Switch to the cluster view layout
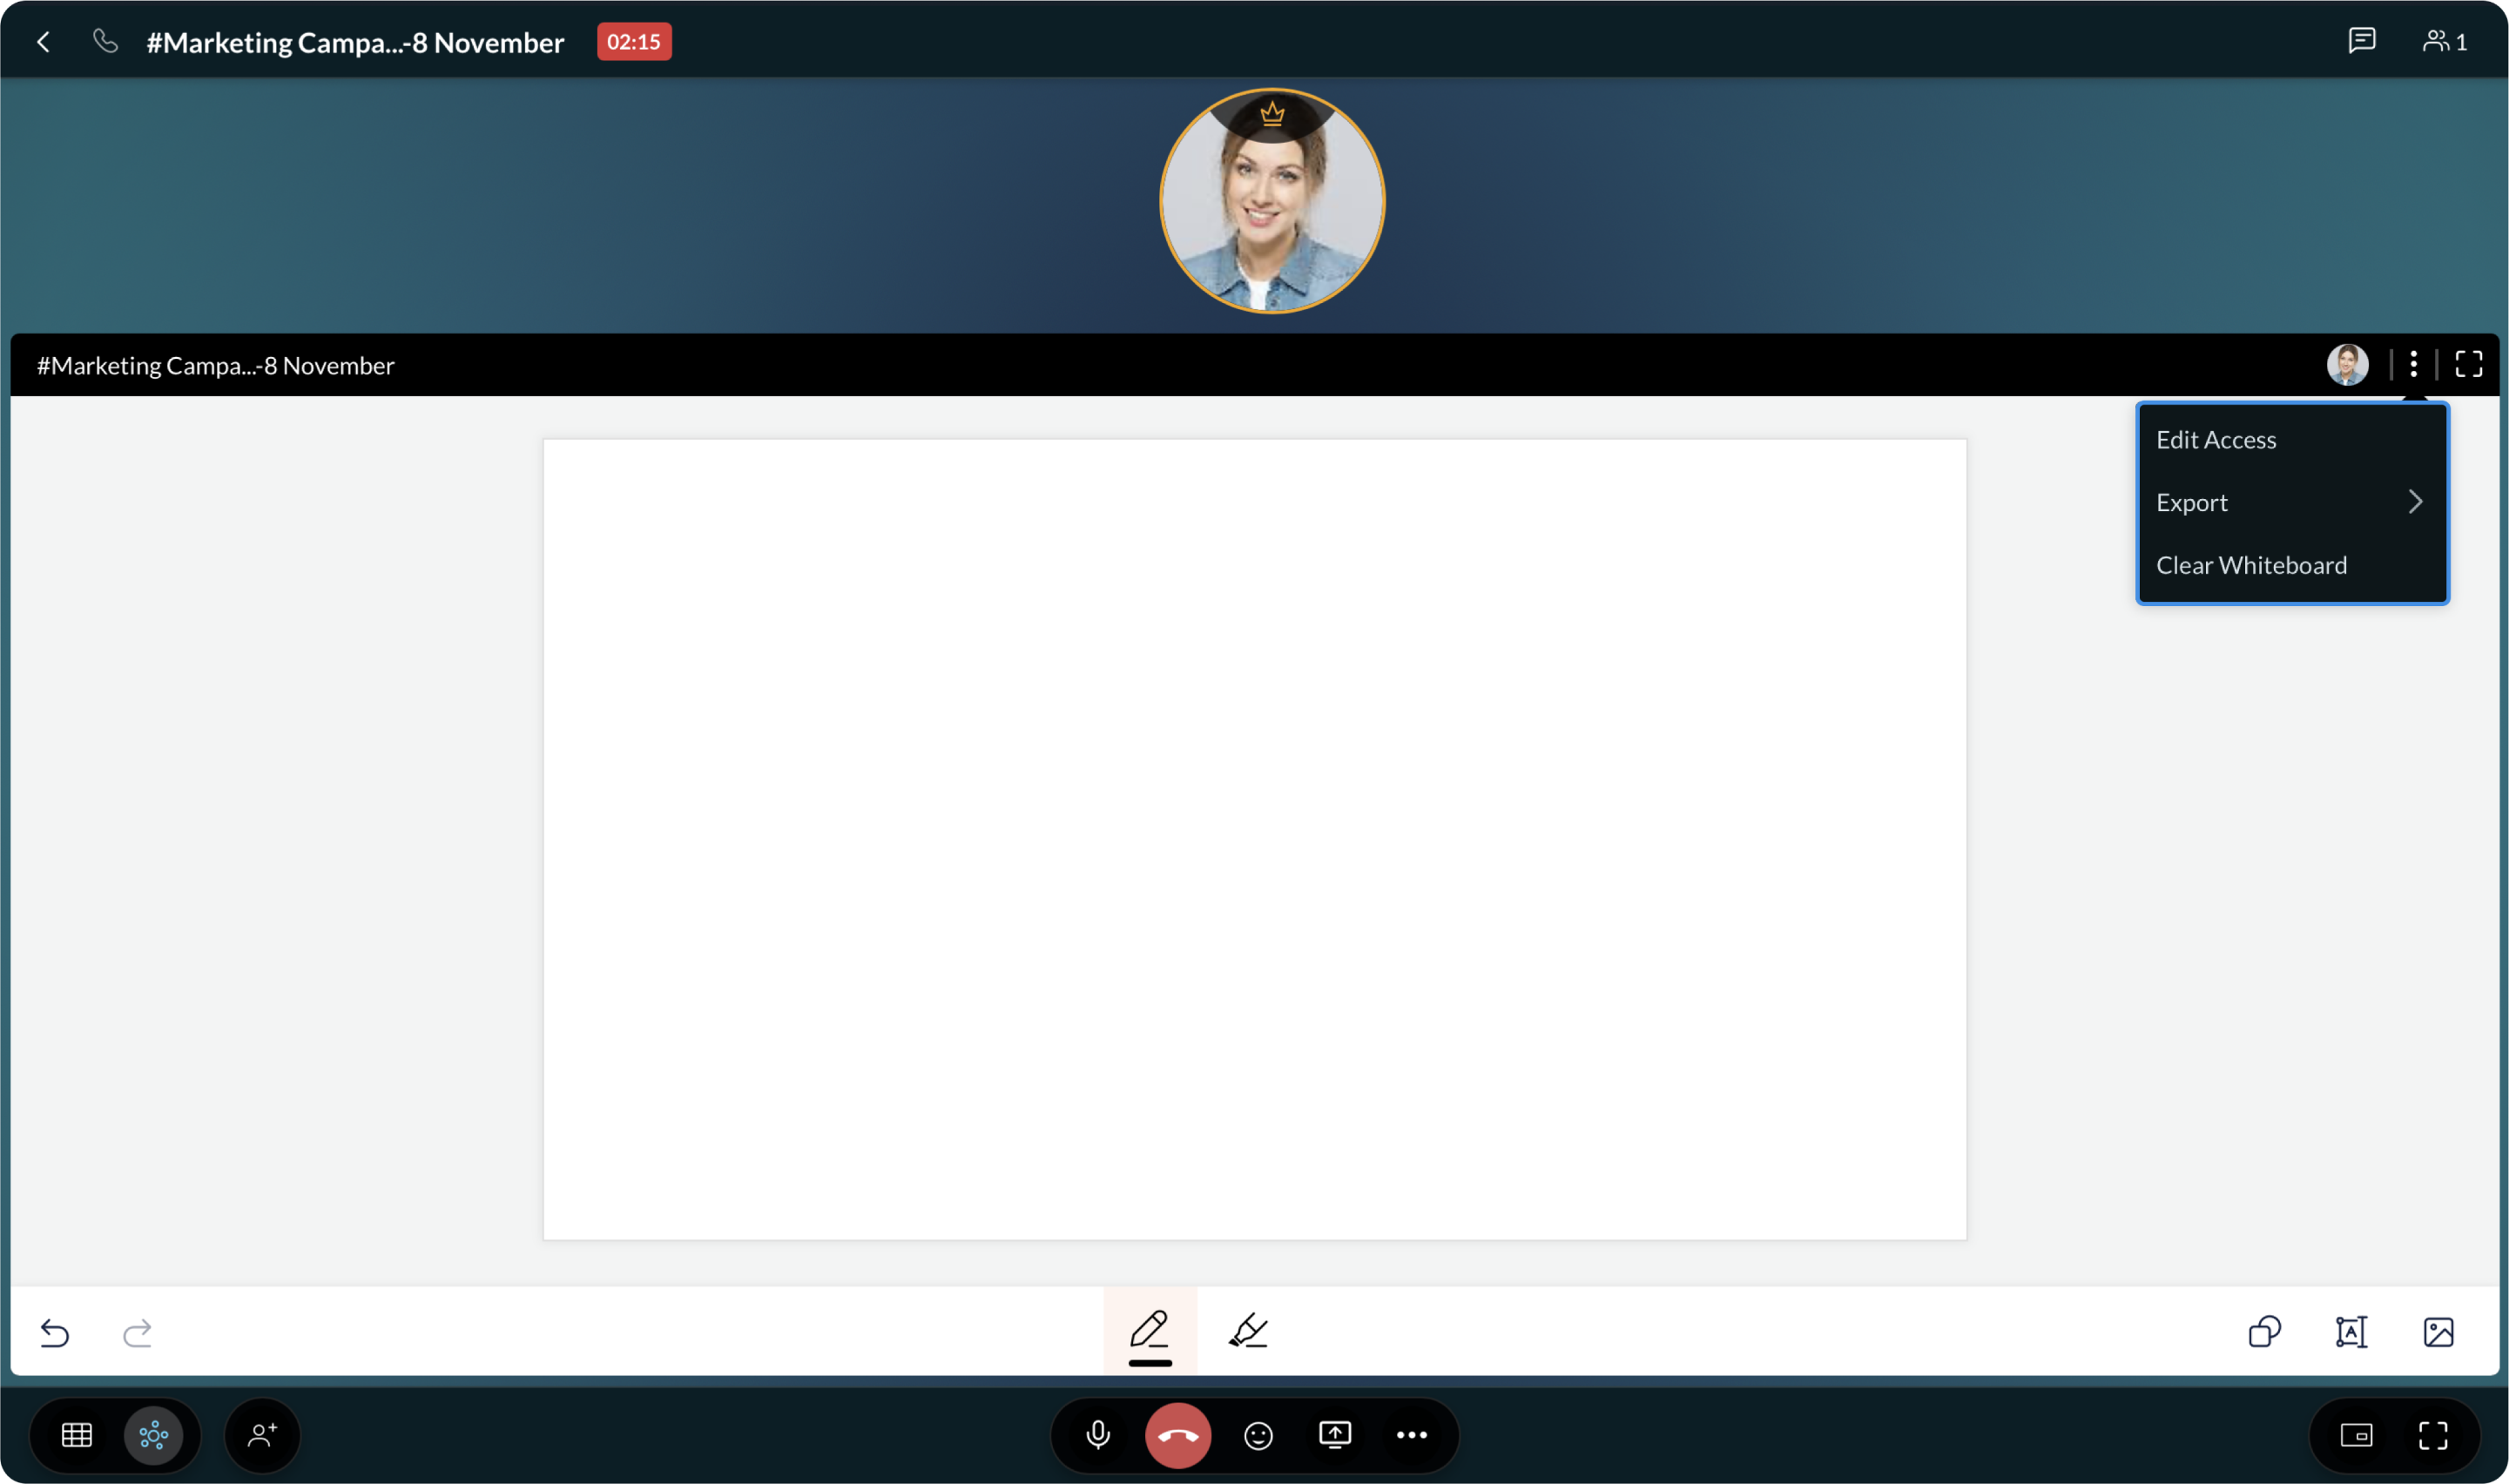The width and height of the screenshot is (2509, 1484). point(153,1435)
